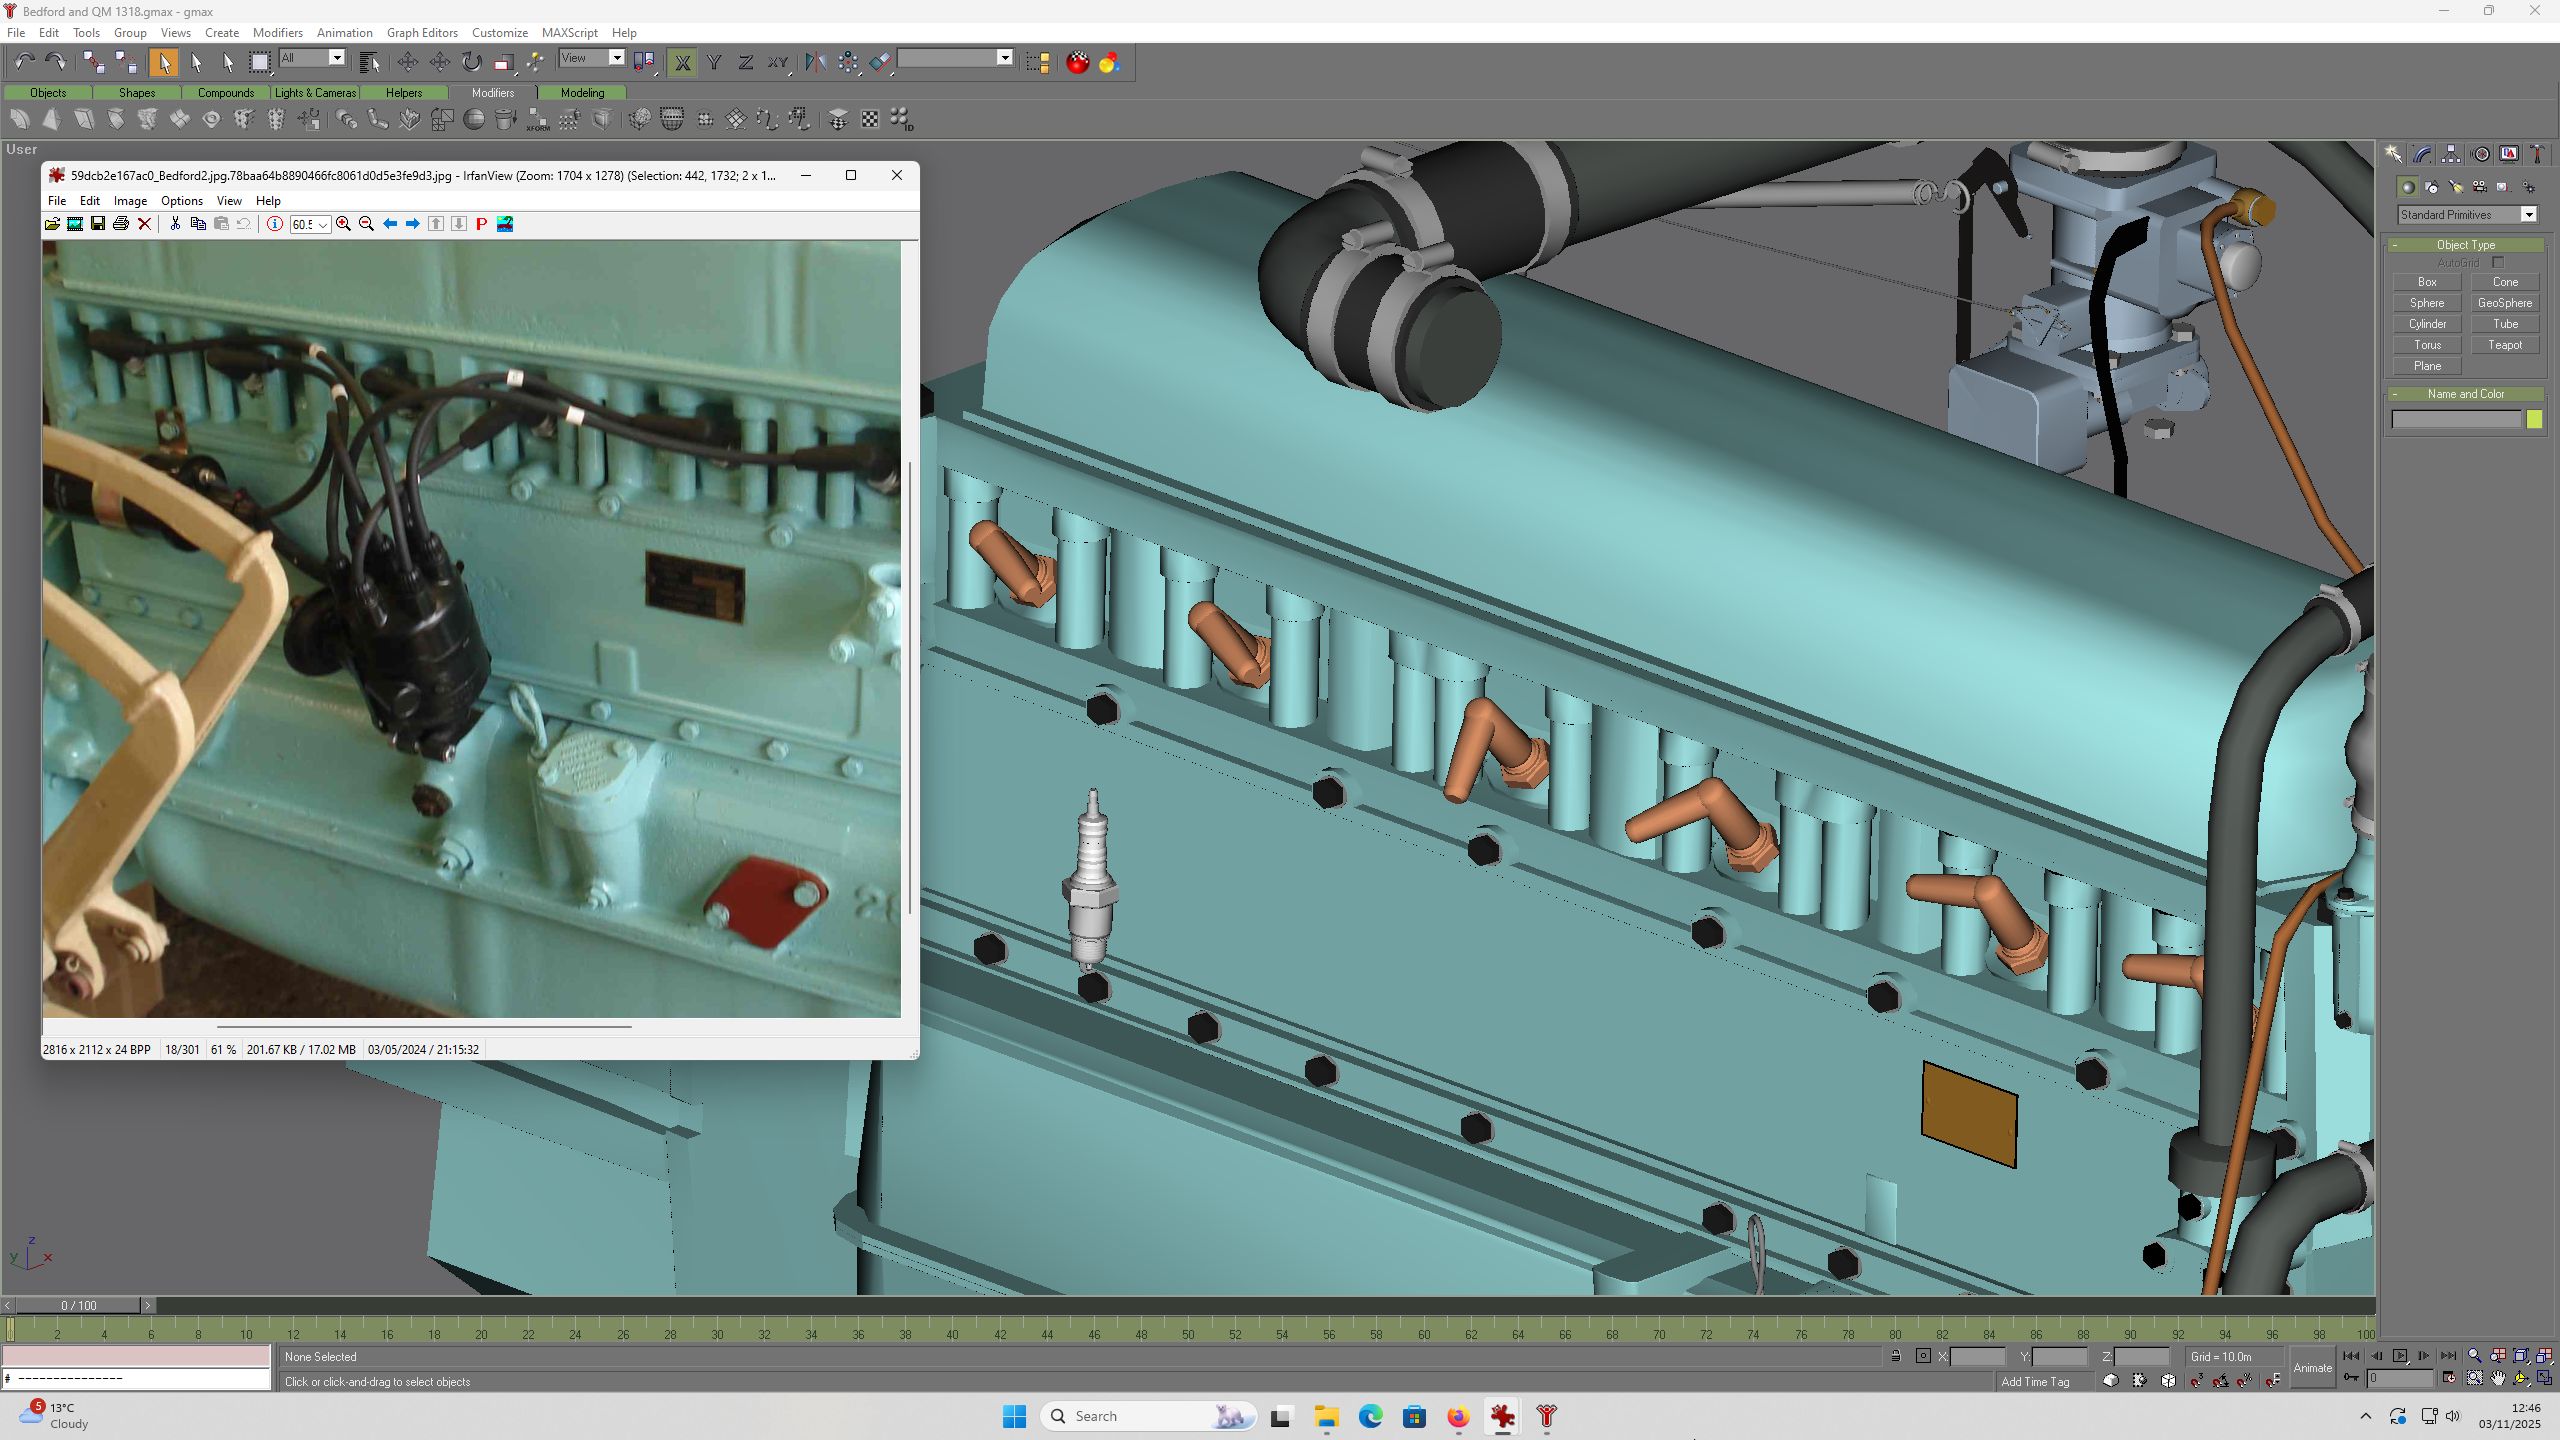The height and width of the screenshot is (1440, 2560).
Task: Toggle Restrict to X axis constraint
Action: (x=682, y=62)
